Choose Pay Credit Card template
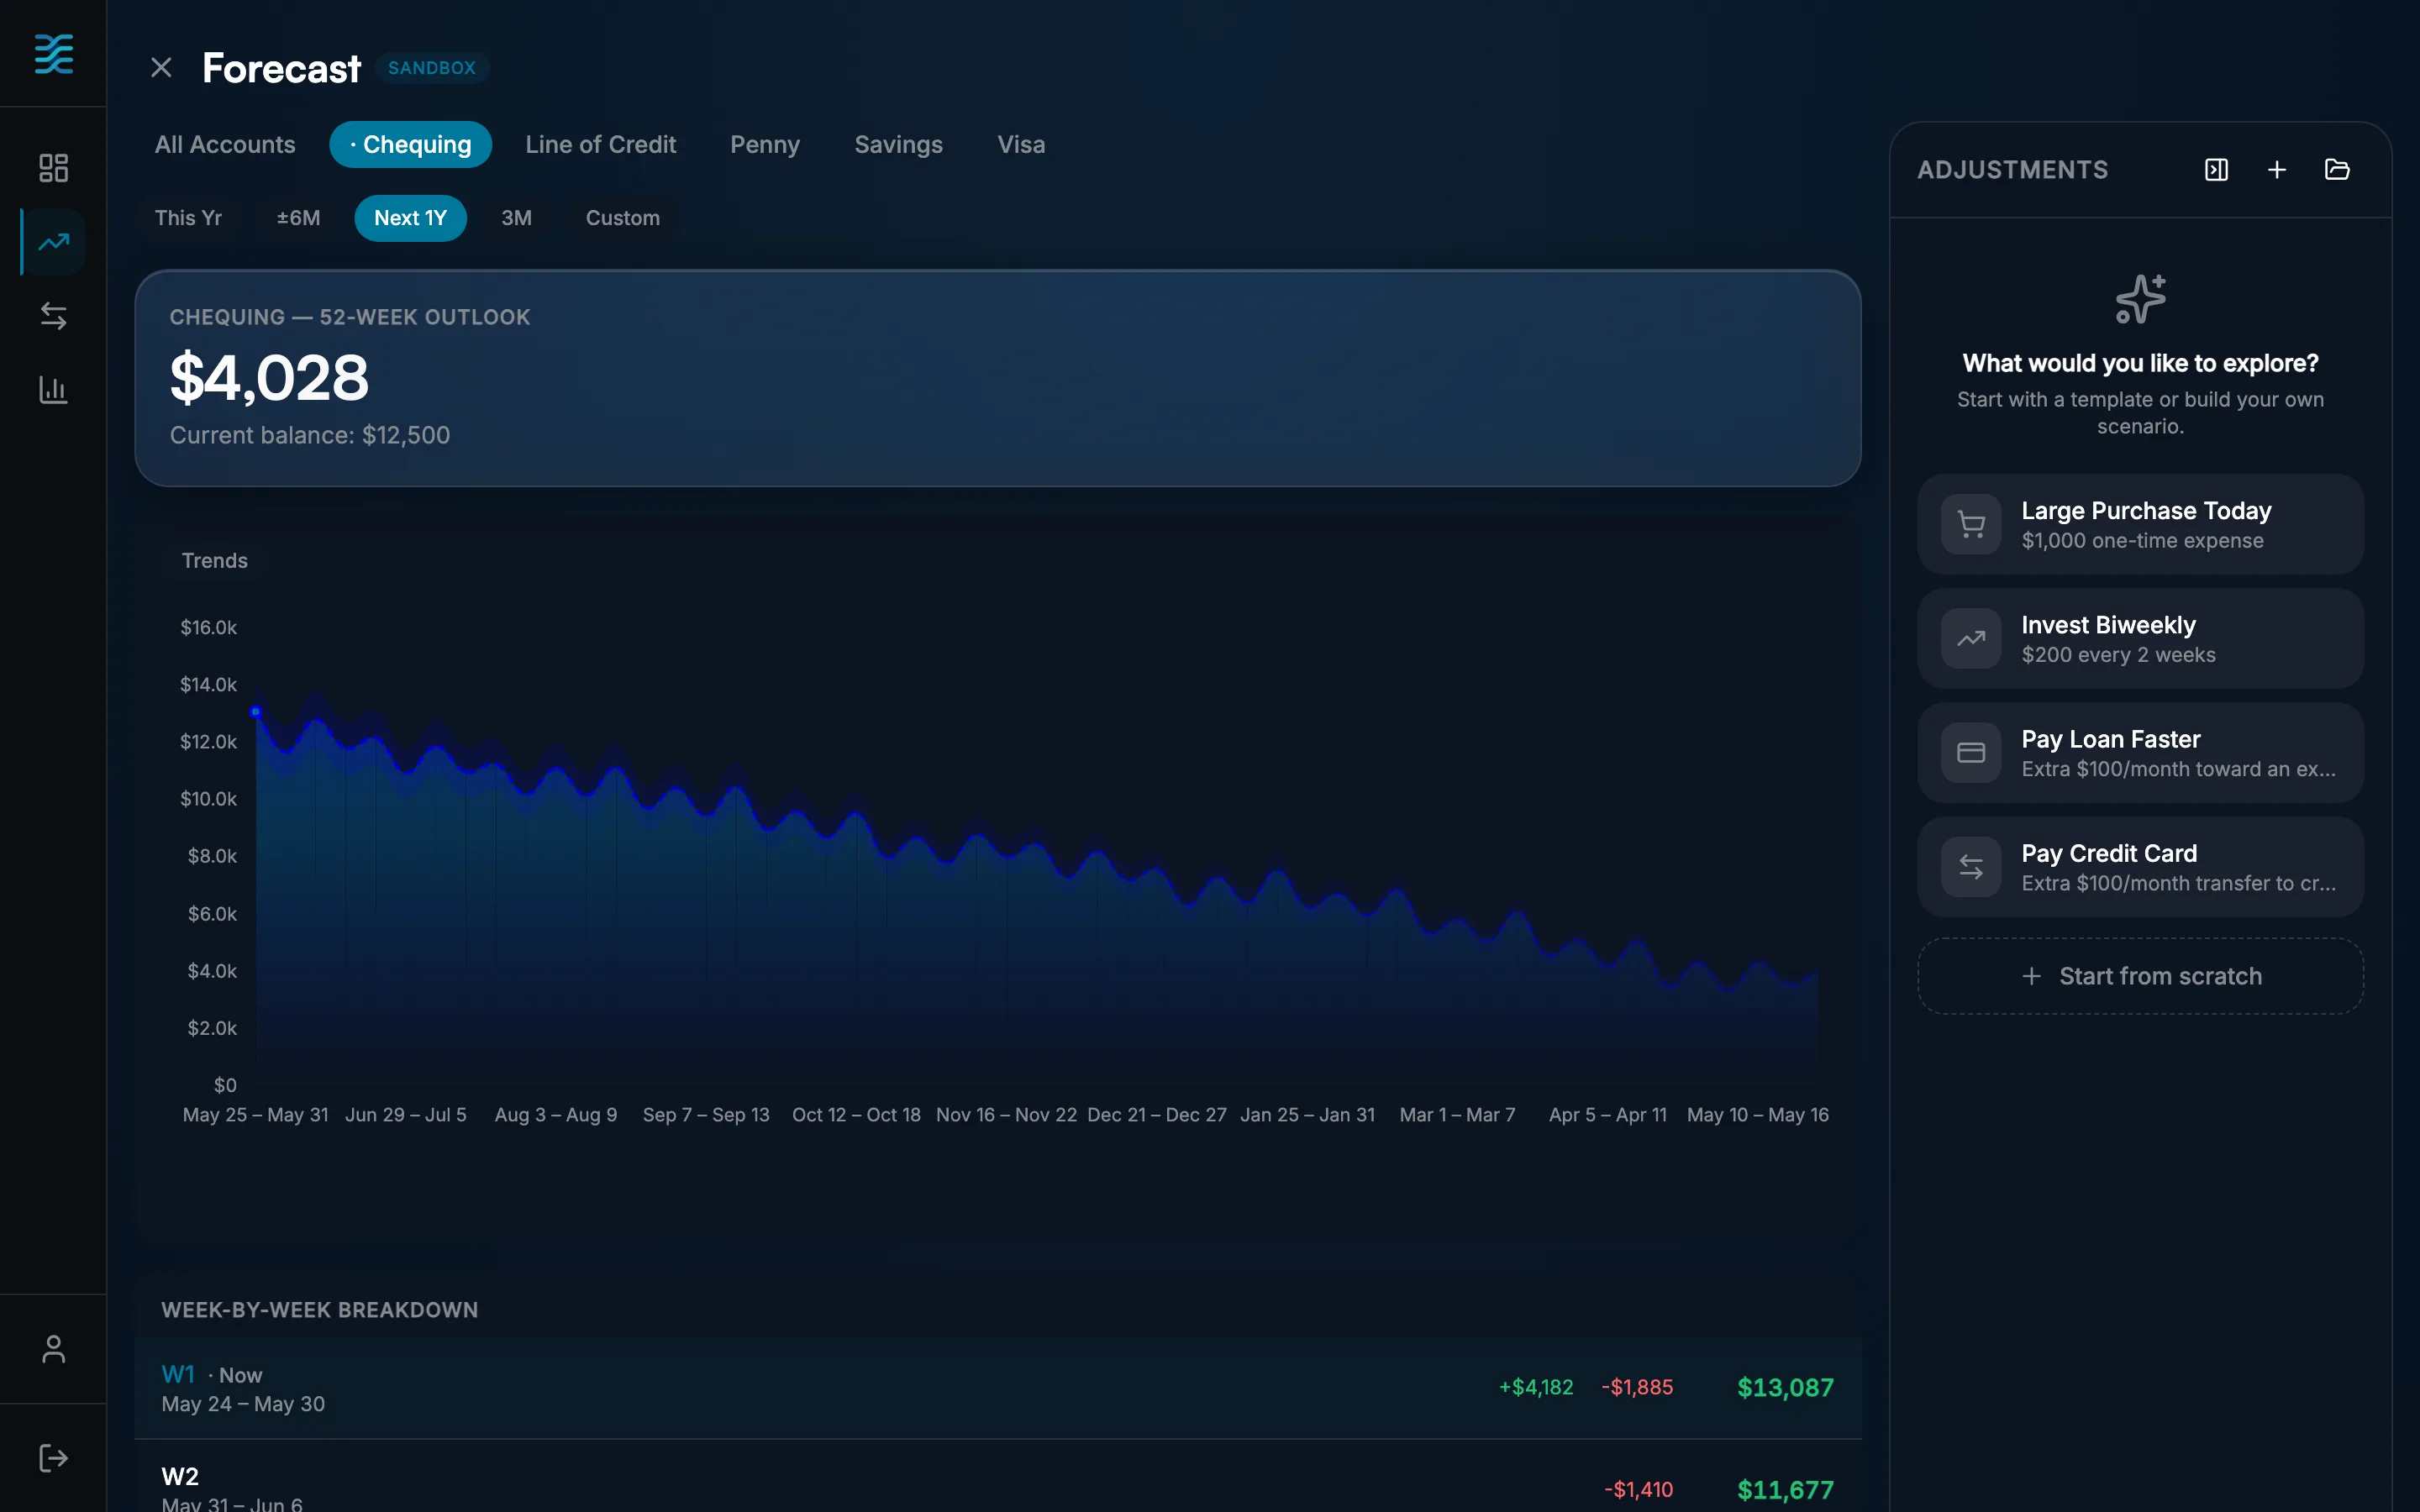Image resolution: width=2420 pixels, height=1512 pixels. click(x=2140, y=867)
